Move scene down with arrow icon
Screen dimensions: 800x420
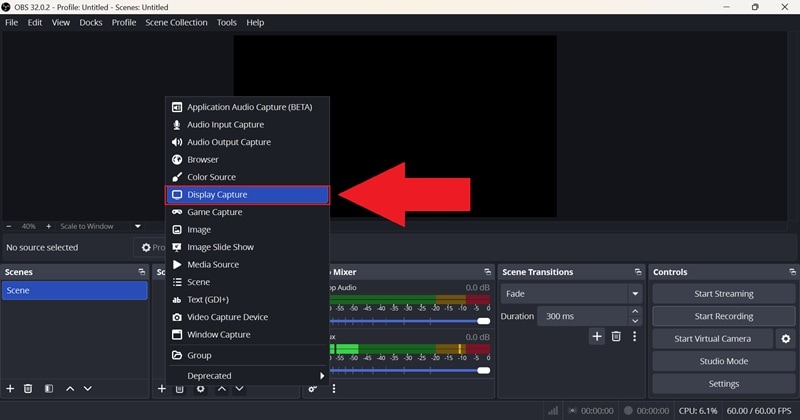click(88, 389)
